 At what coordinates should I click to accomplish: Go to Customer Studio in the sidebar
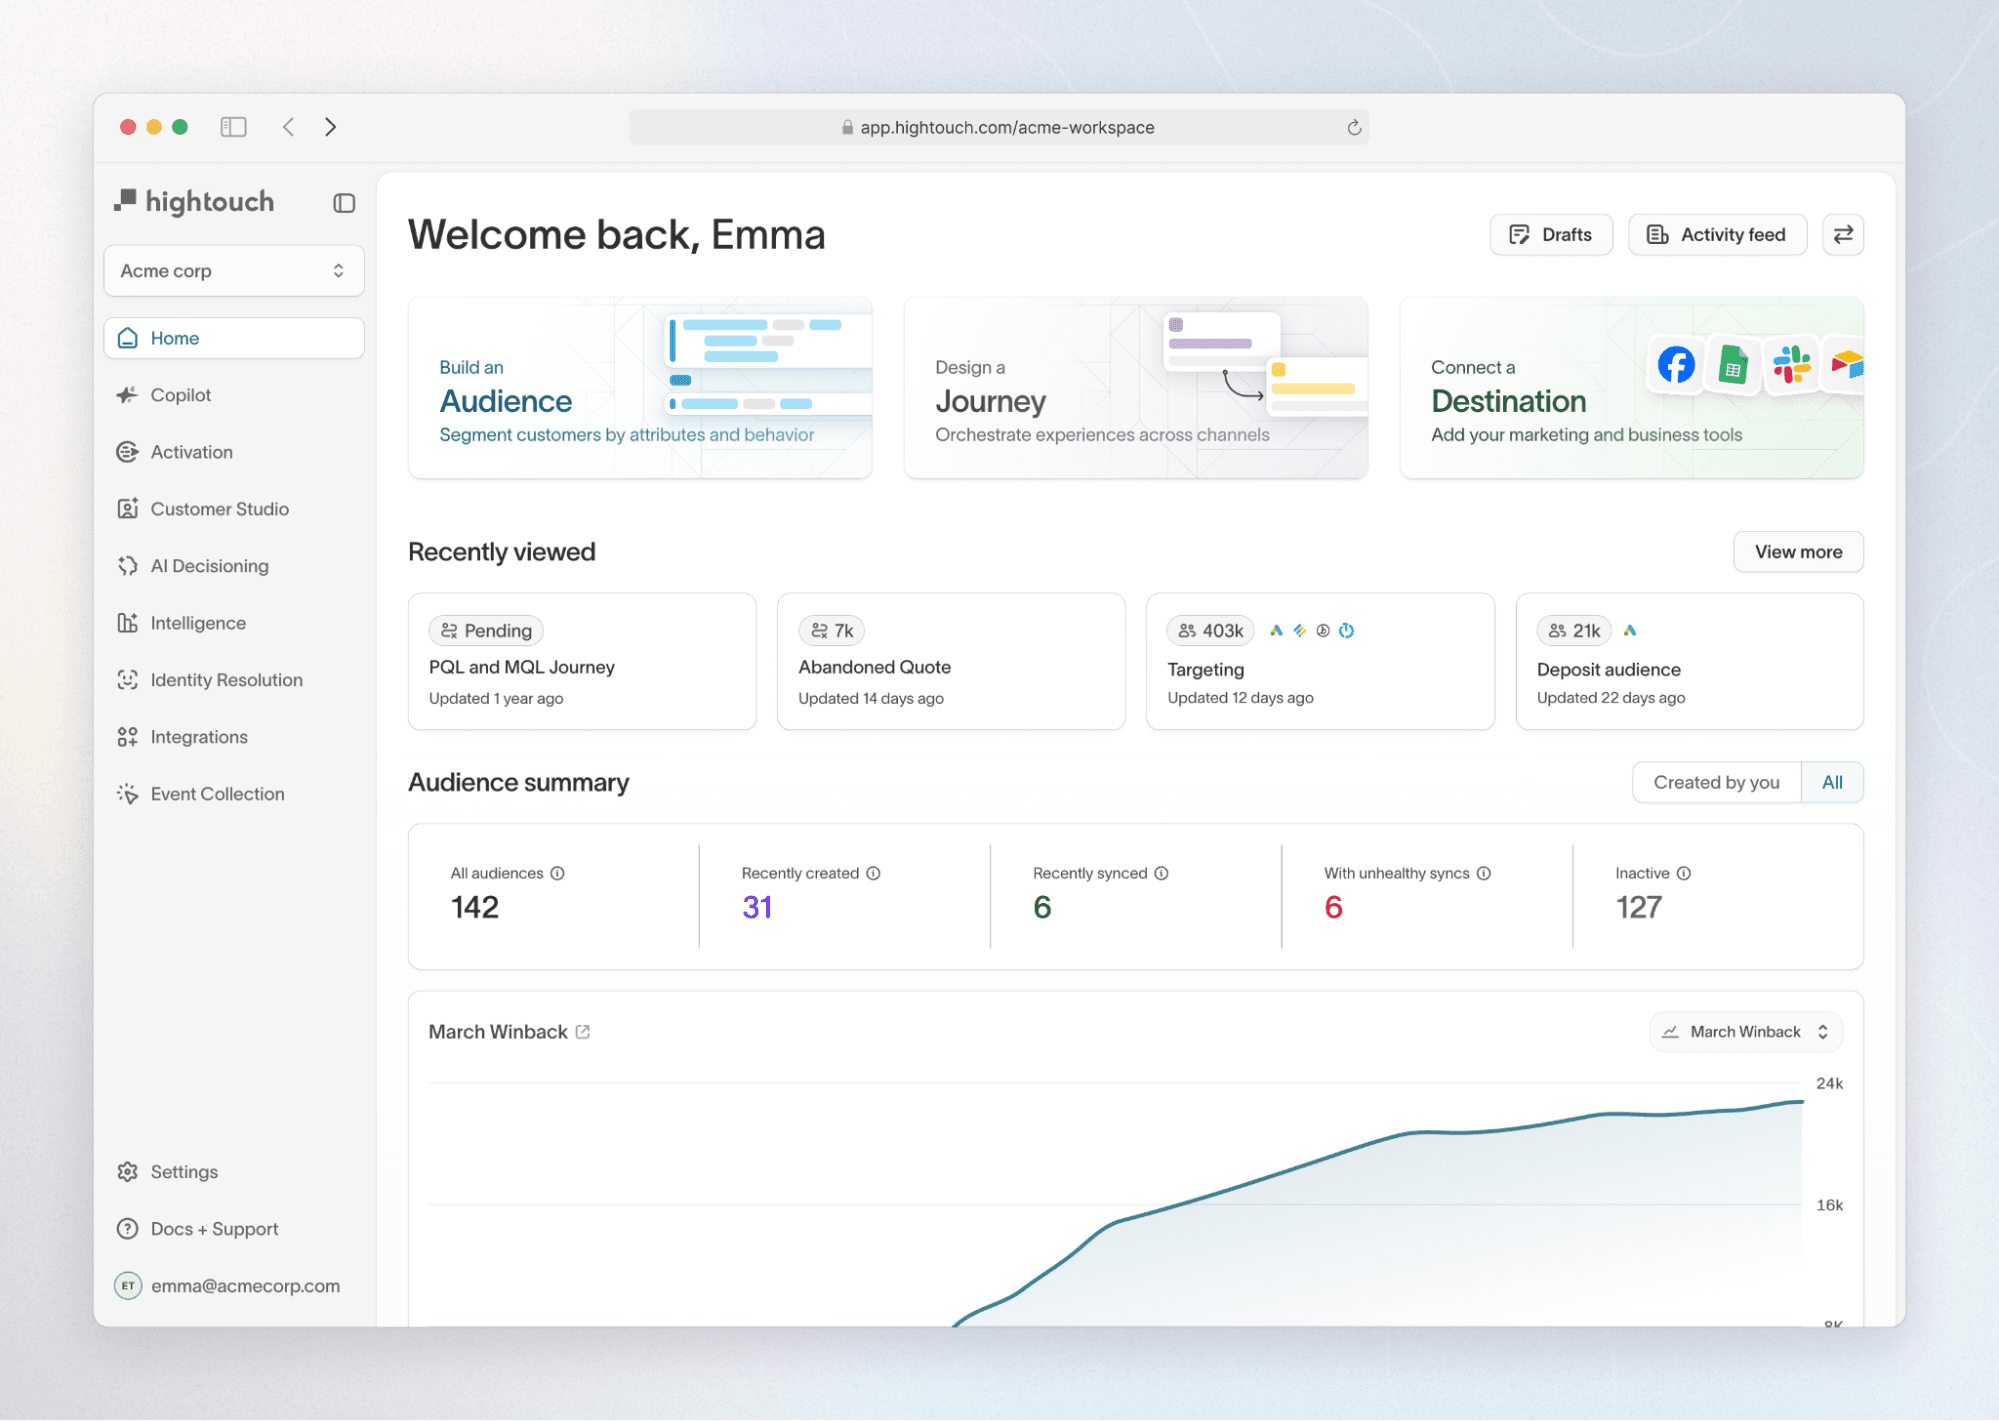[x=219, y=509]
